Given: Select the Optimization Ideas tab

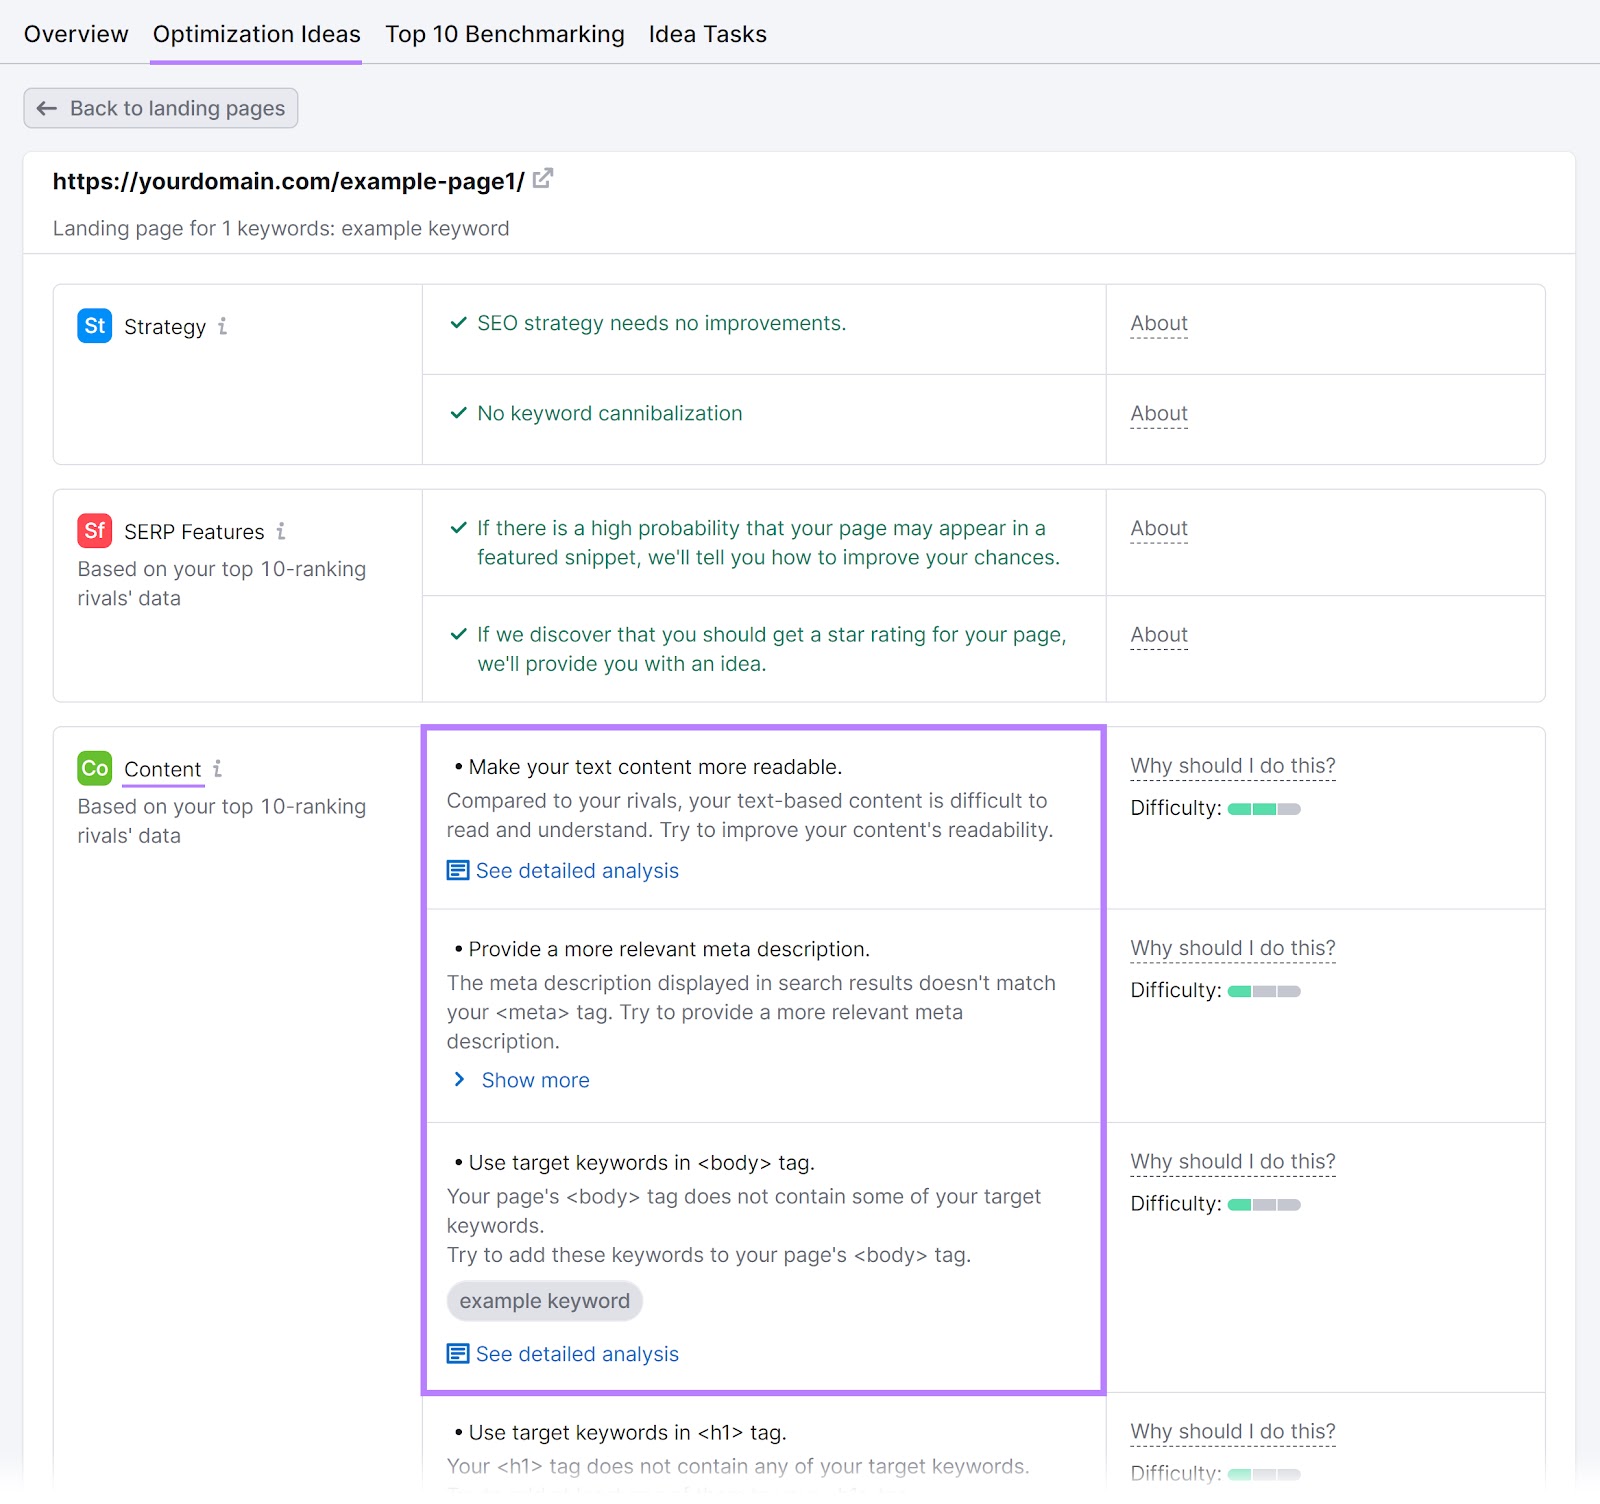Looking at the screenshot, I should click(256, 34).
